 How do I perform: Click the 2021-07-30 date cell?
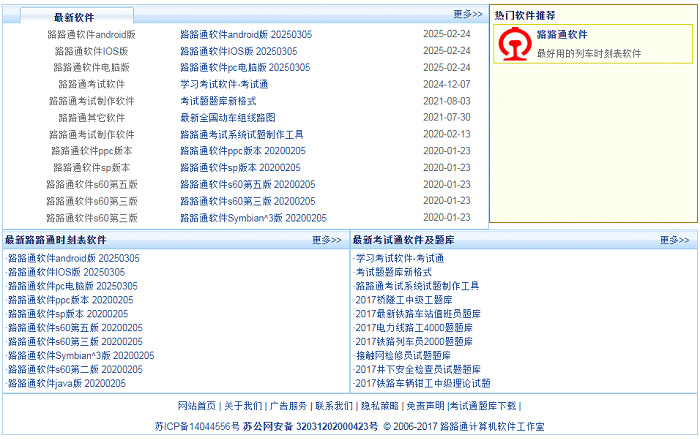tap(446, 117)
